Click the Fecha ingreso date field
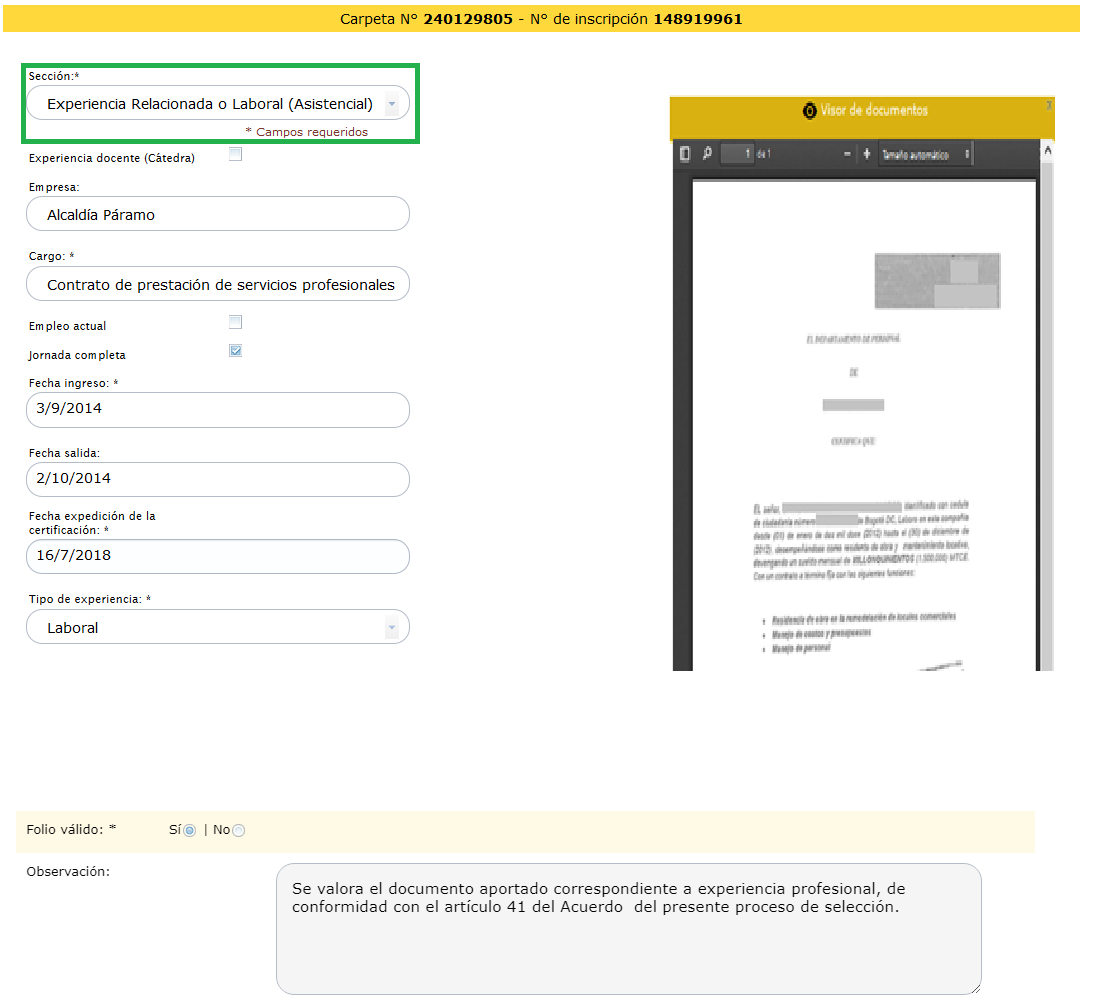 pos(218,409)
